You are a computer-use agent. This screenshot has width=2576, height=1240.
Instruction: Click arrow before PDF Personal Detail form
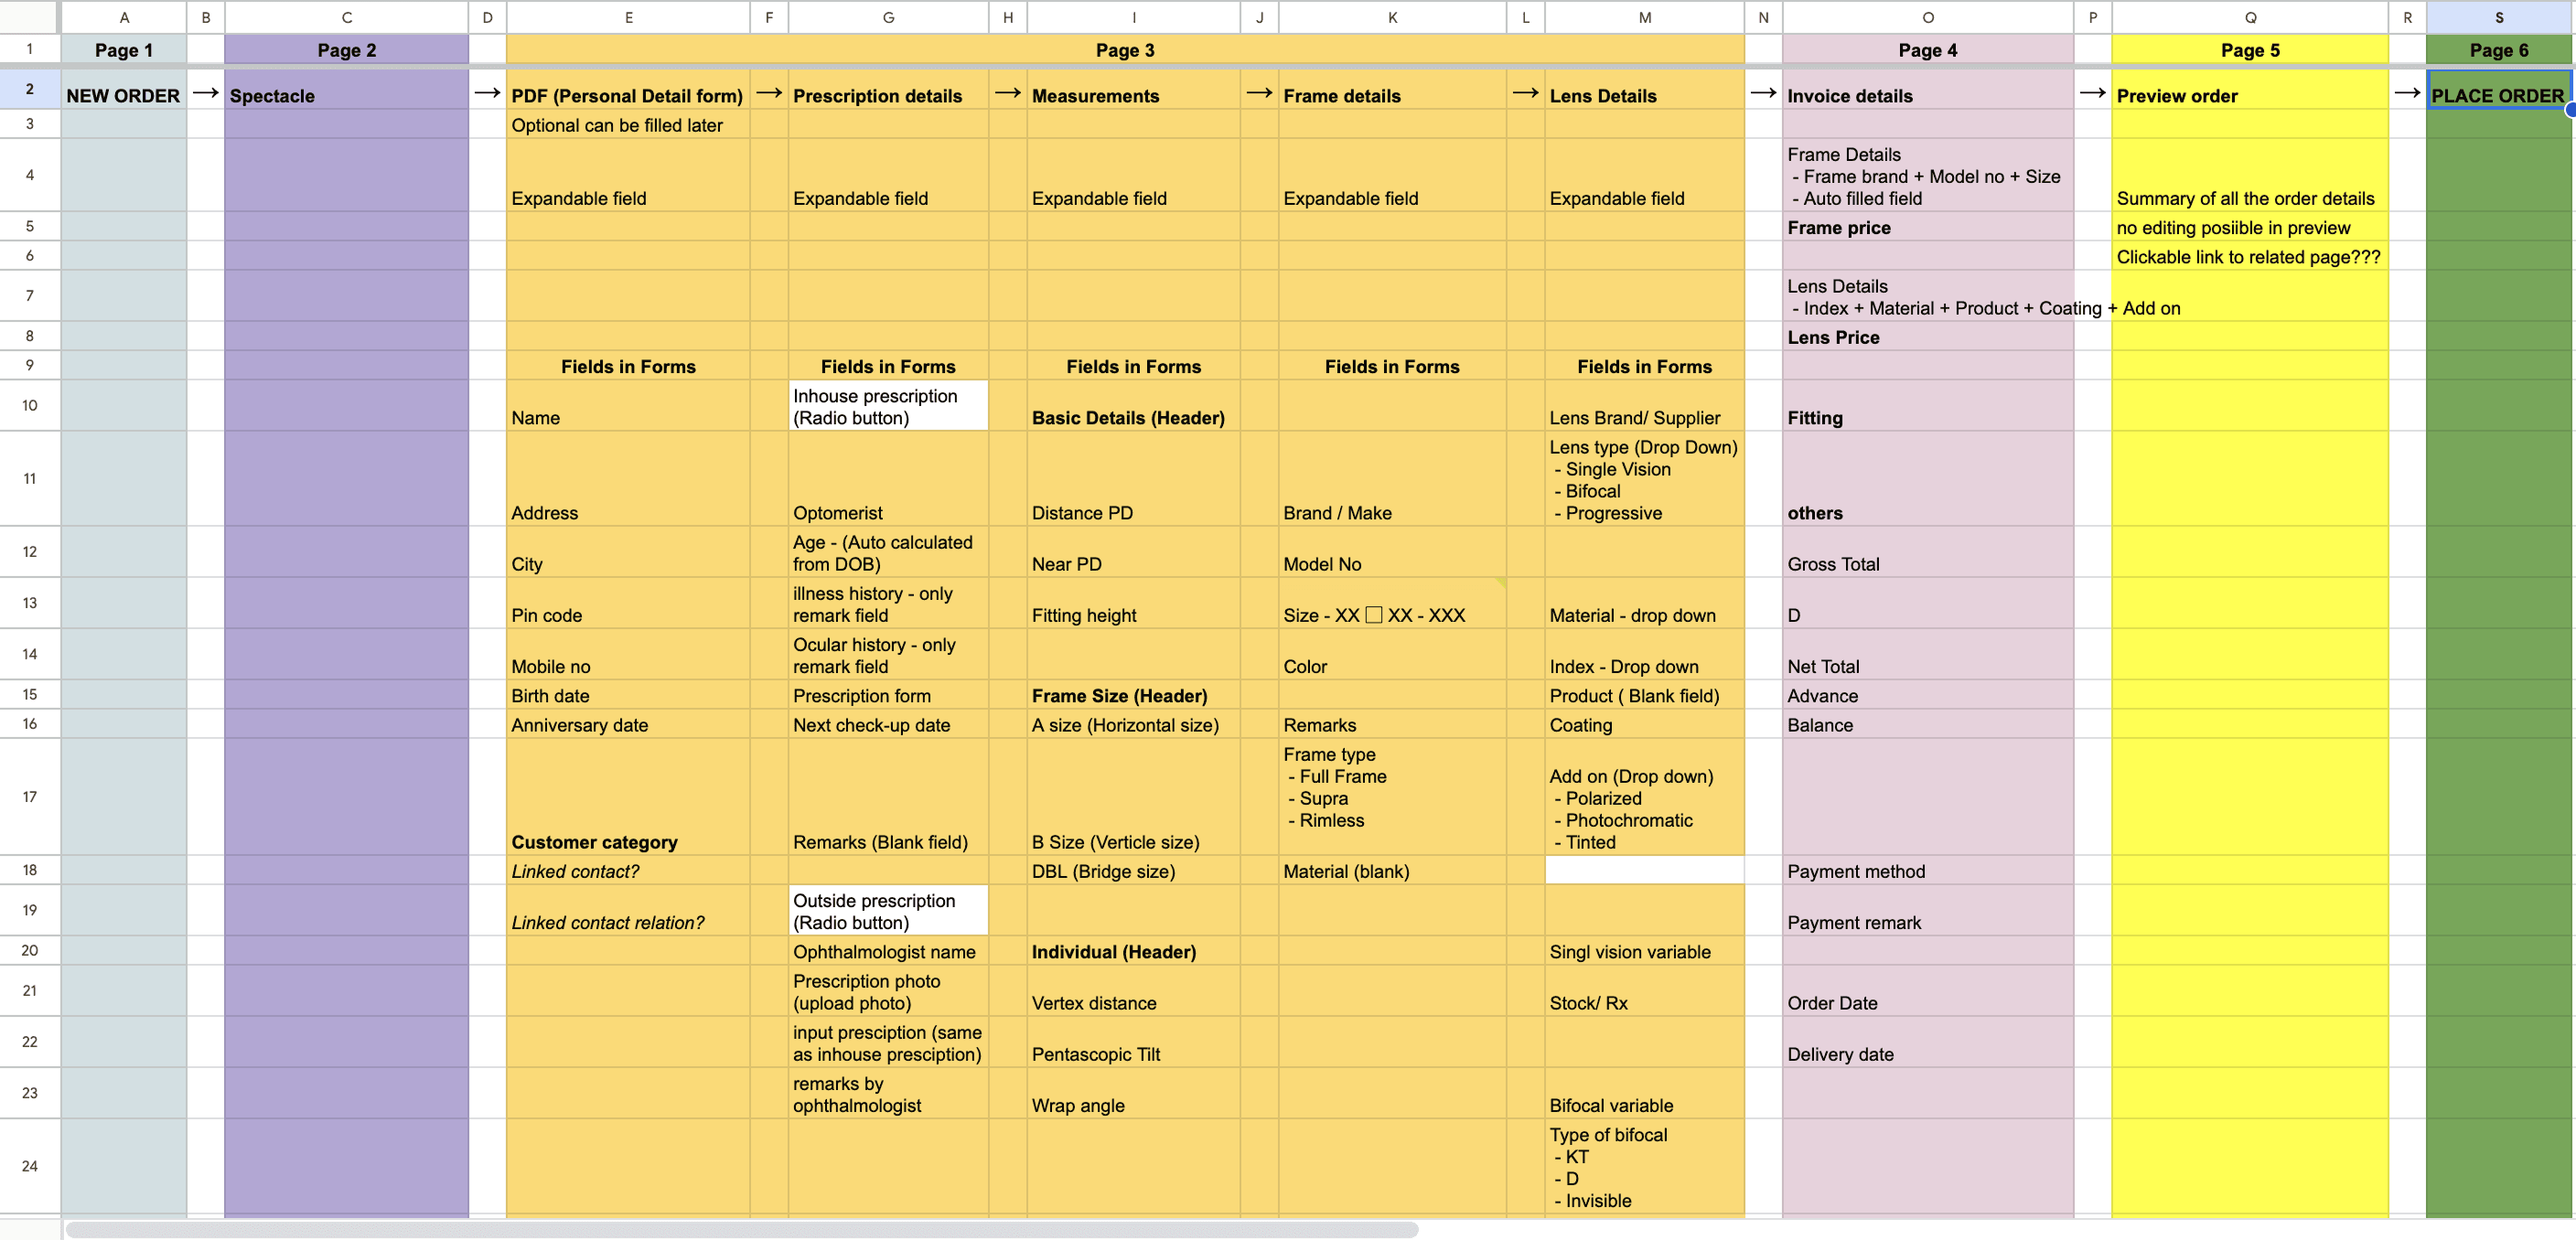[487, 93]
